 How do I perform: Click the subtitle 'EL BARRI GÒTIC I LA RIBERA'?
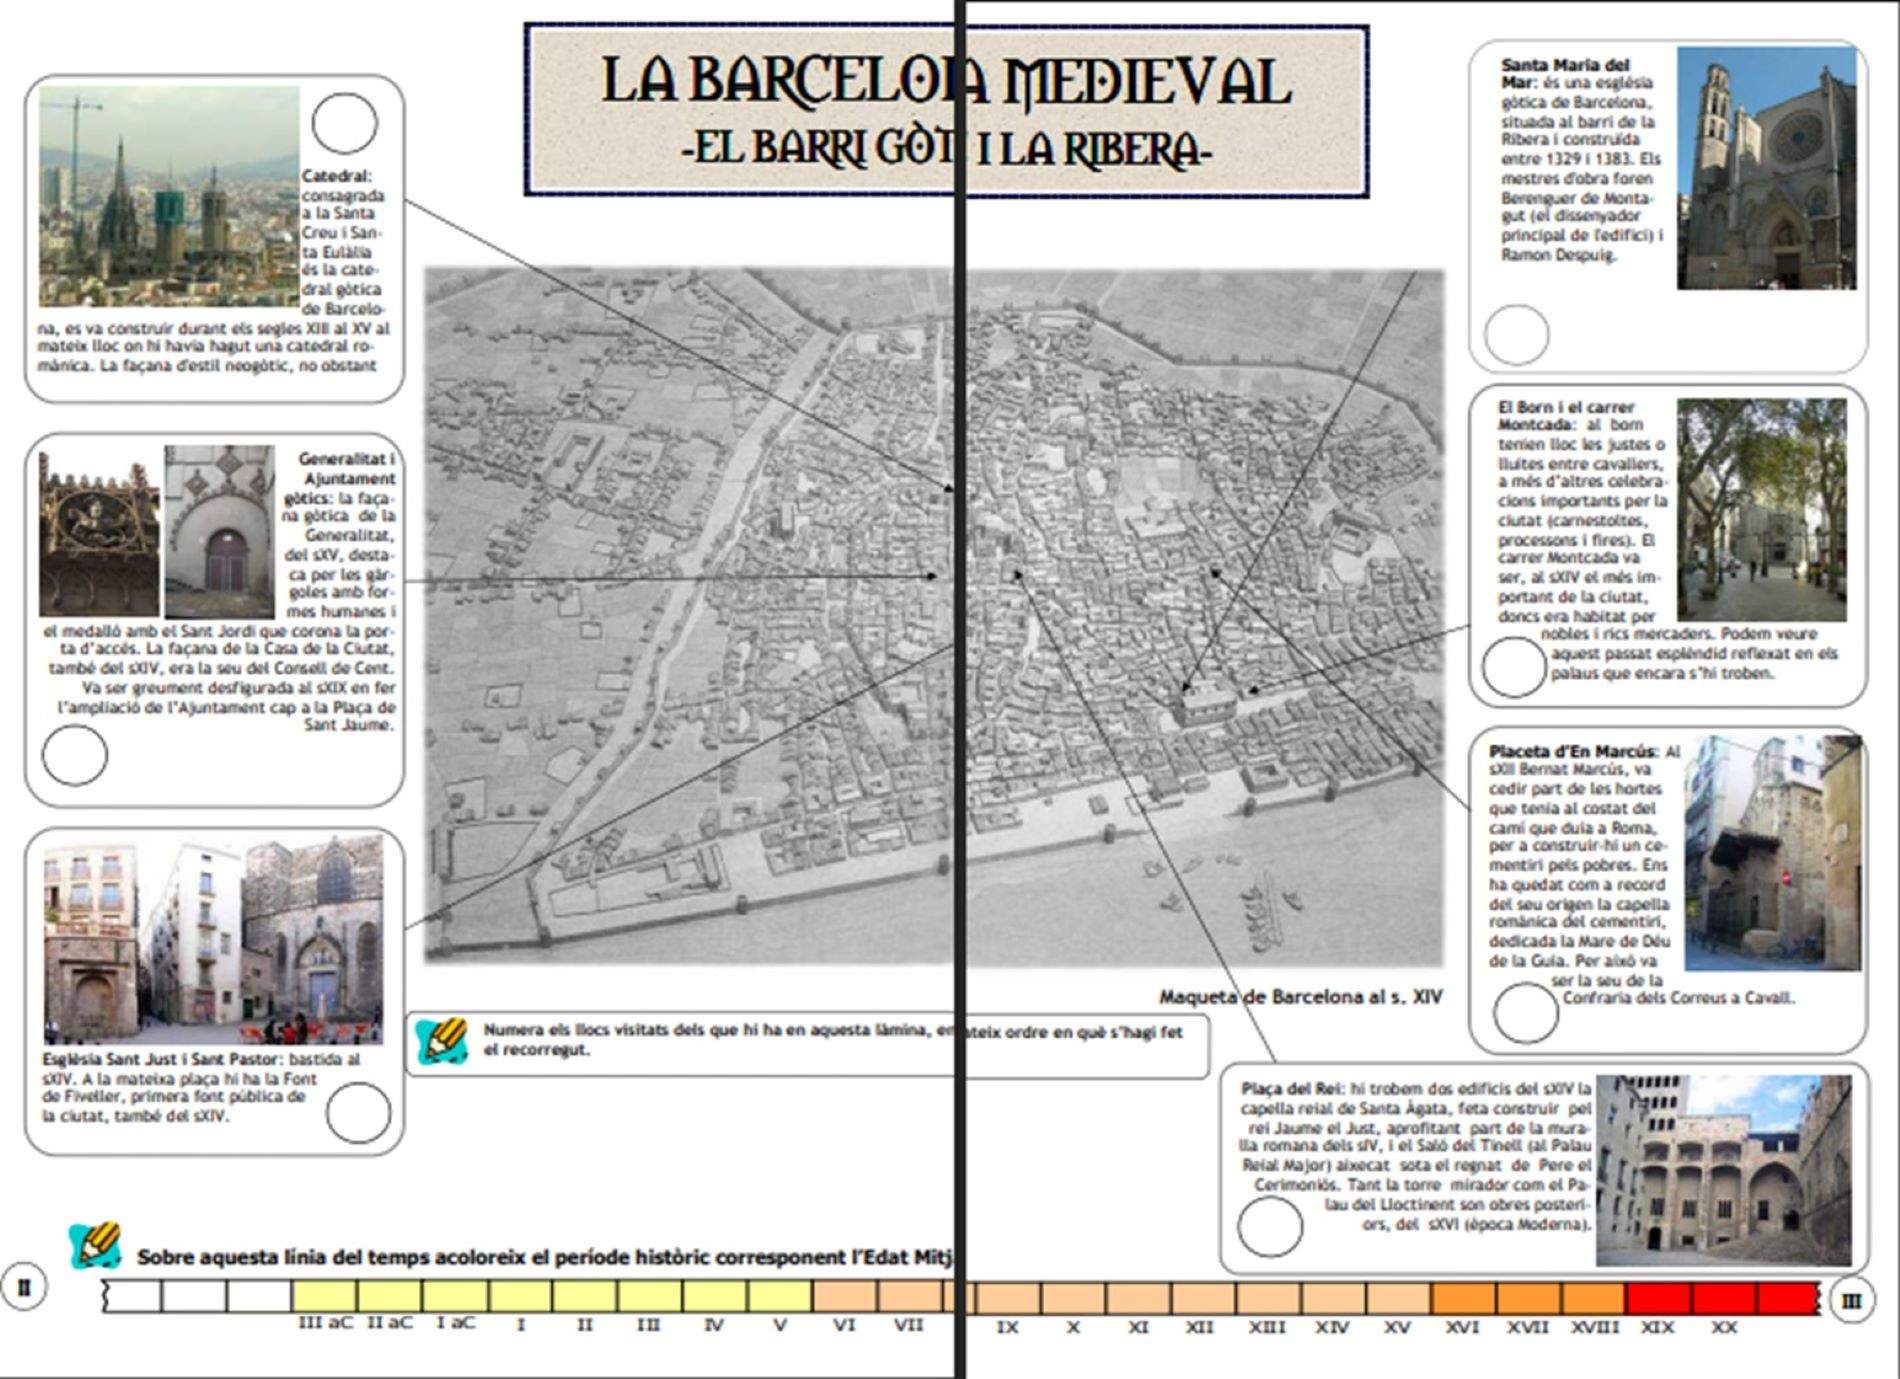pos(946,149)
